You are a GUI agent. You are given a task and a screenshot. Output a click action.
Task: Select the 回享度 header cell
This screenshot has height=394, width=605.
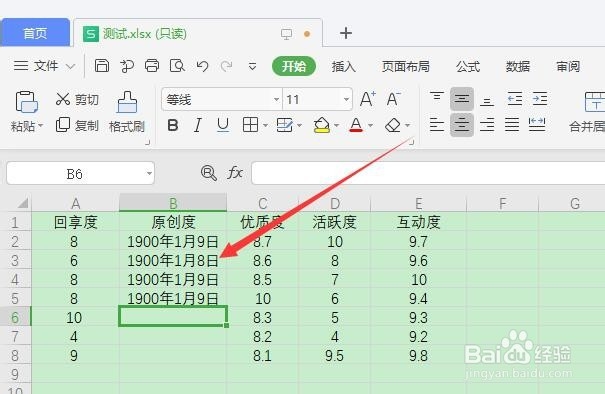(75, 222)
